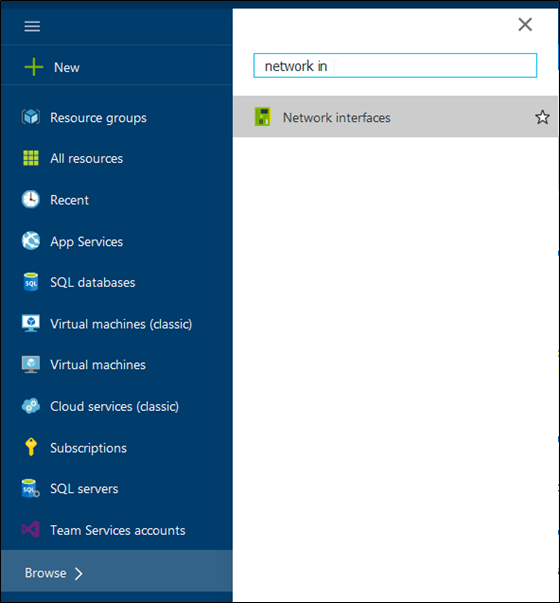Click the Recent clock icon

click(31, 200)
